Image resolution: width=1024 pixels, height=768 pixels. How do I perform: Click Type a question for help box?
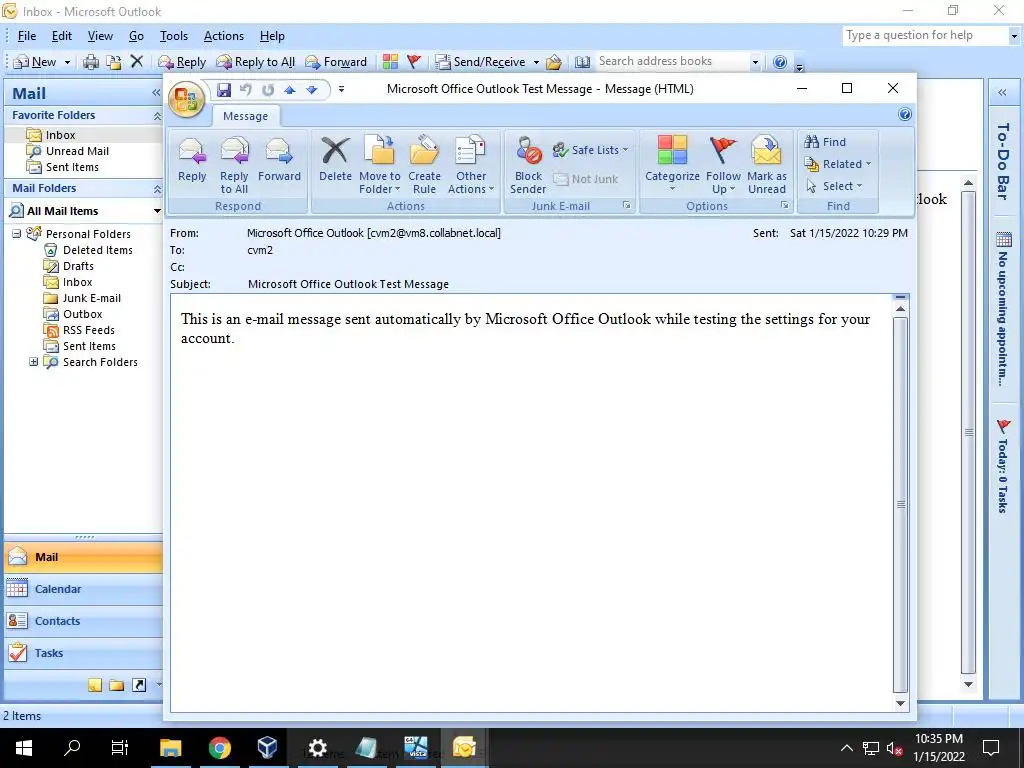(x=925, y=35)
